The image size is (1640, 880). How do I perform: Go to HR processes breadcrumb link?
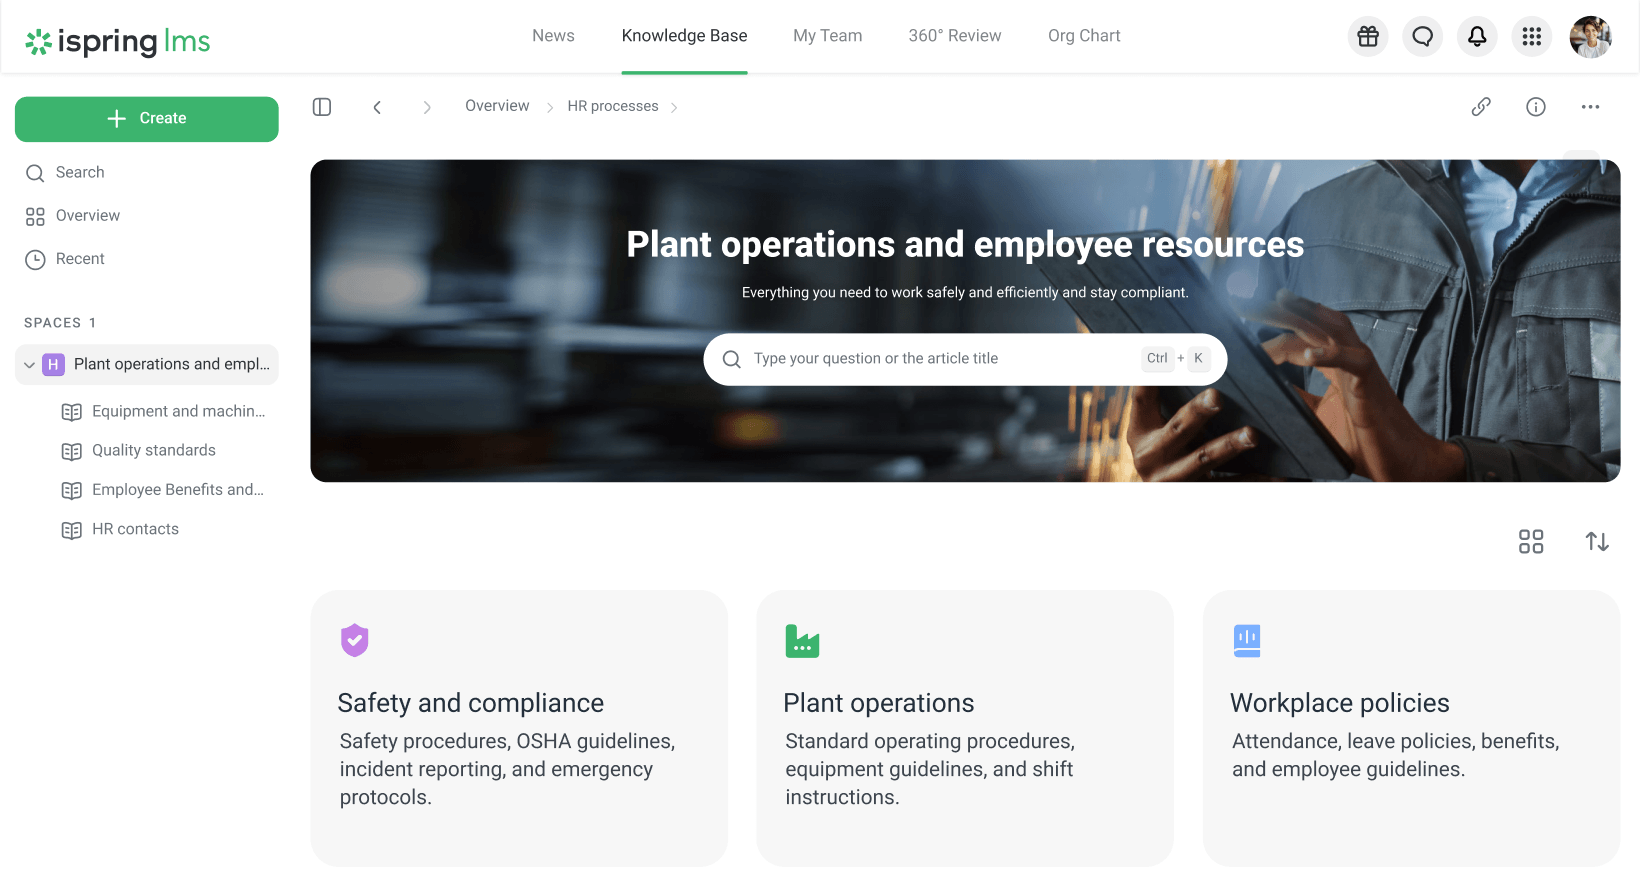[612, 106]
